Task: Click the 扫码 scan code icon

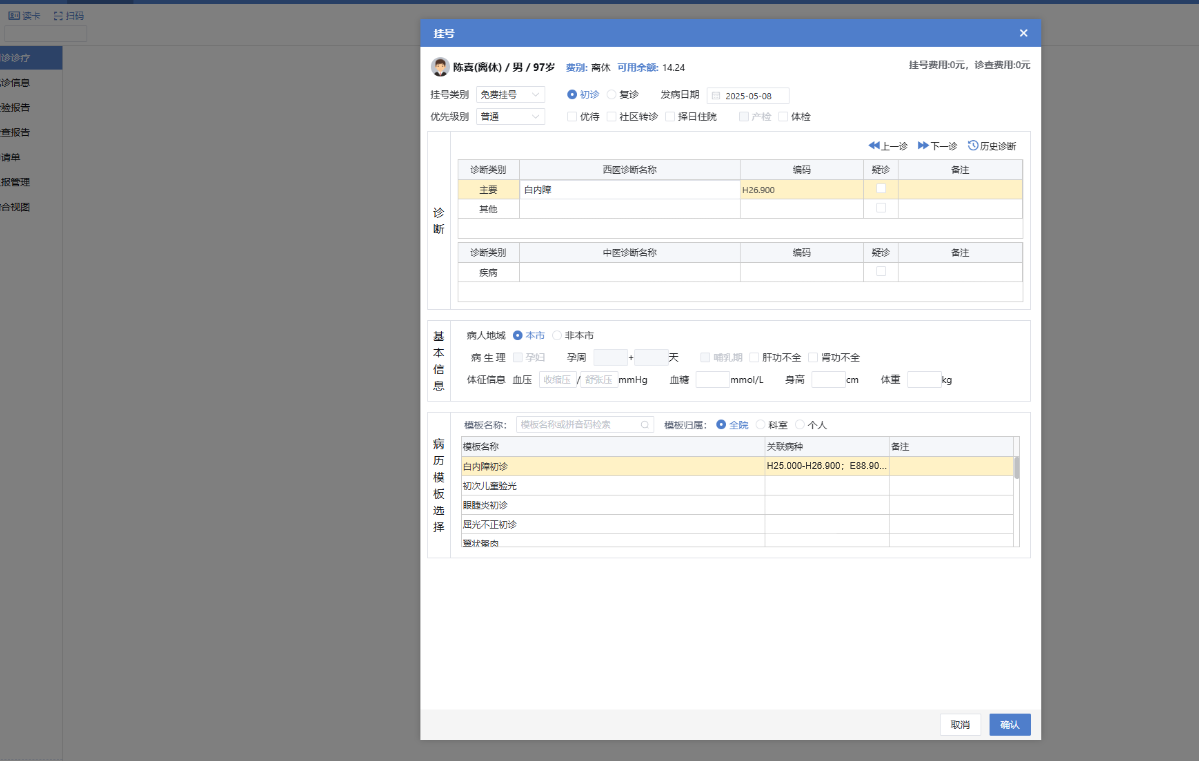Action: [x=58, y=16]
